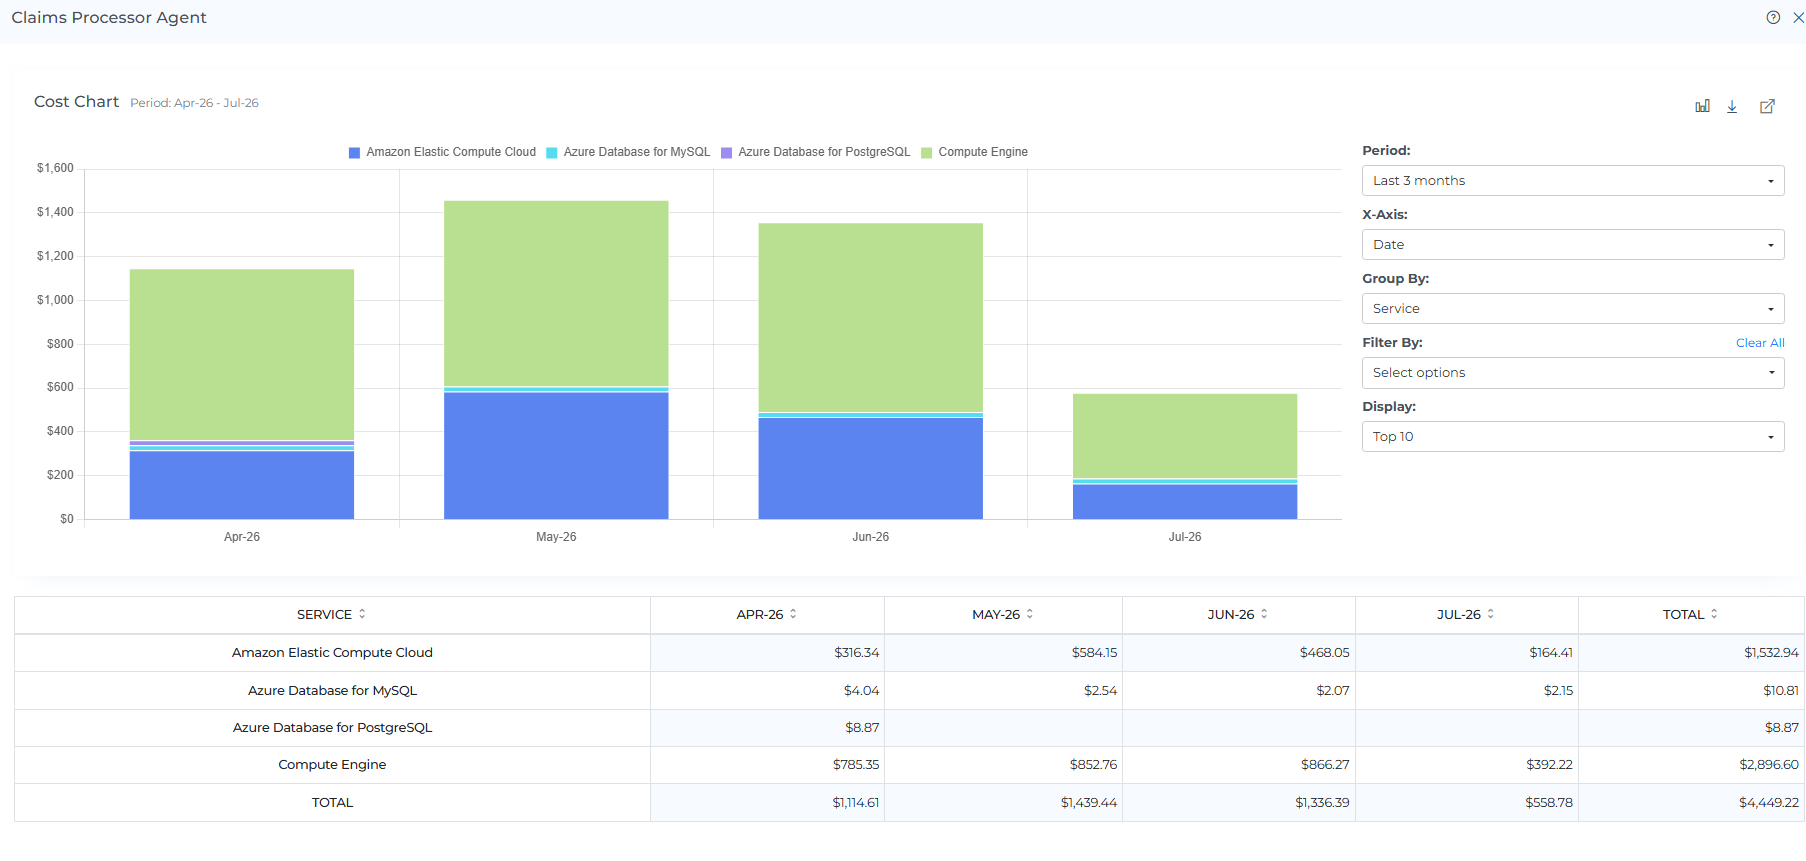Select Azure Database for MySQL row label
The image size is (1806, 861).
[x=332, y=691]
